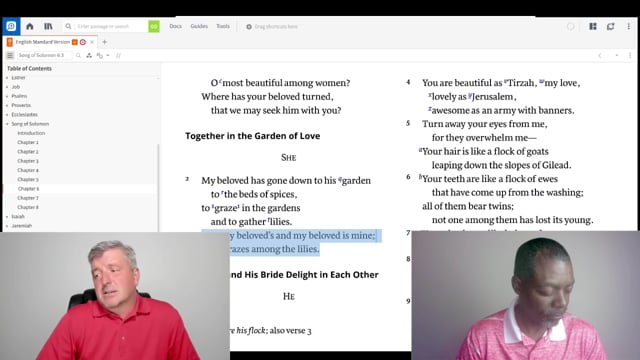Open the visual filters icon
This screenshot has height=360, width=640.
[x=89, y=56]
